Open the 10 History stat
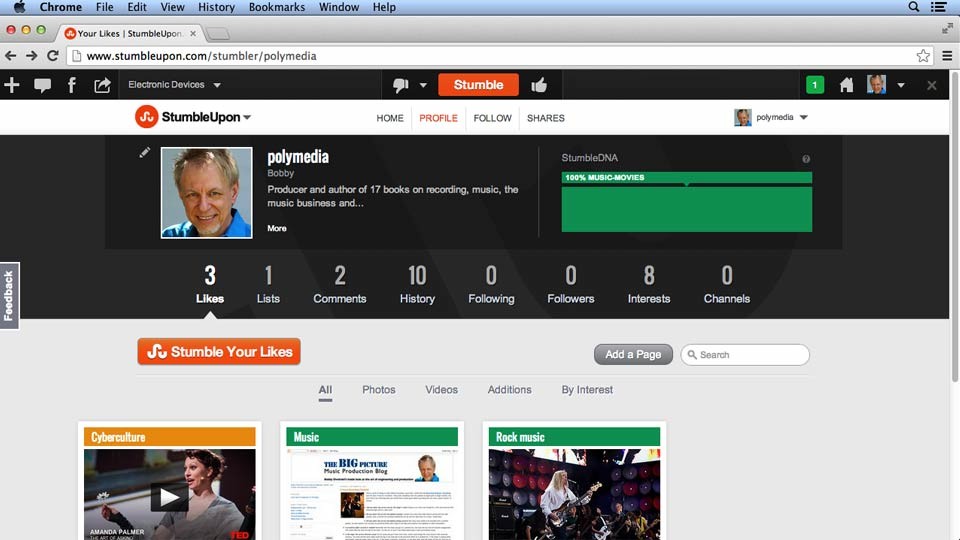 tap(418, 285)
